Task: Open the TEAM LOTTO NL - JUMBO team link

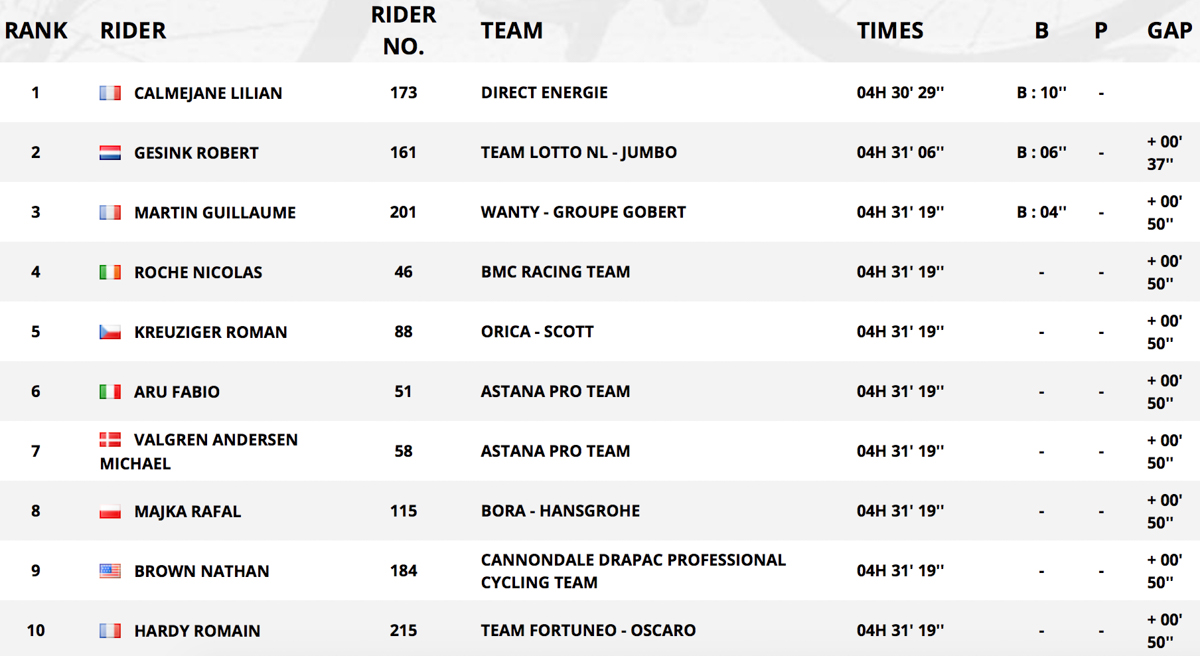Action: (579, 153)
